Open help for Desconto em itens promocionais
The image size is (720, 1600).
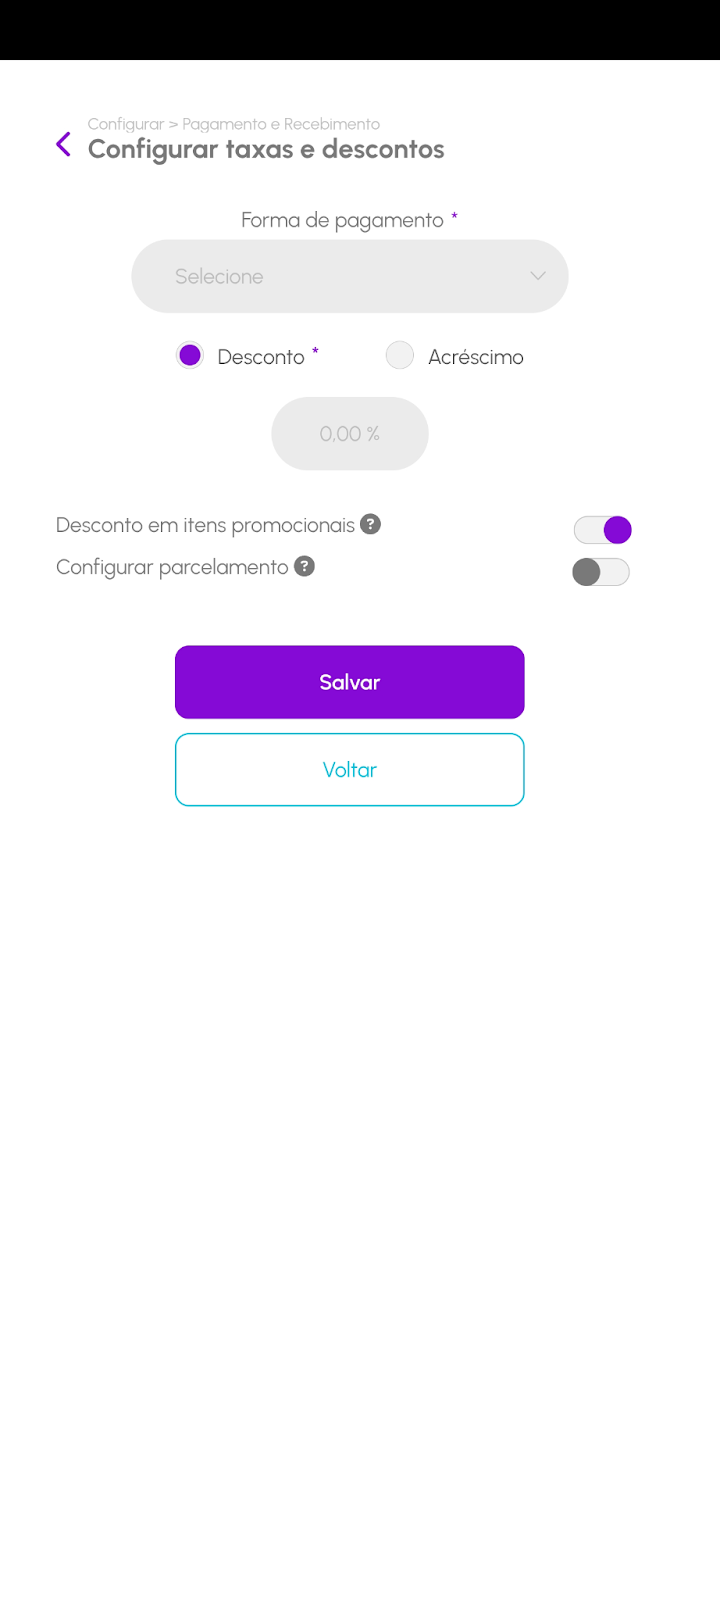click(x=371, y=524)
